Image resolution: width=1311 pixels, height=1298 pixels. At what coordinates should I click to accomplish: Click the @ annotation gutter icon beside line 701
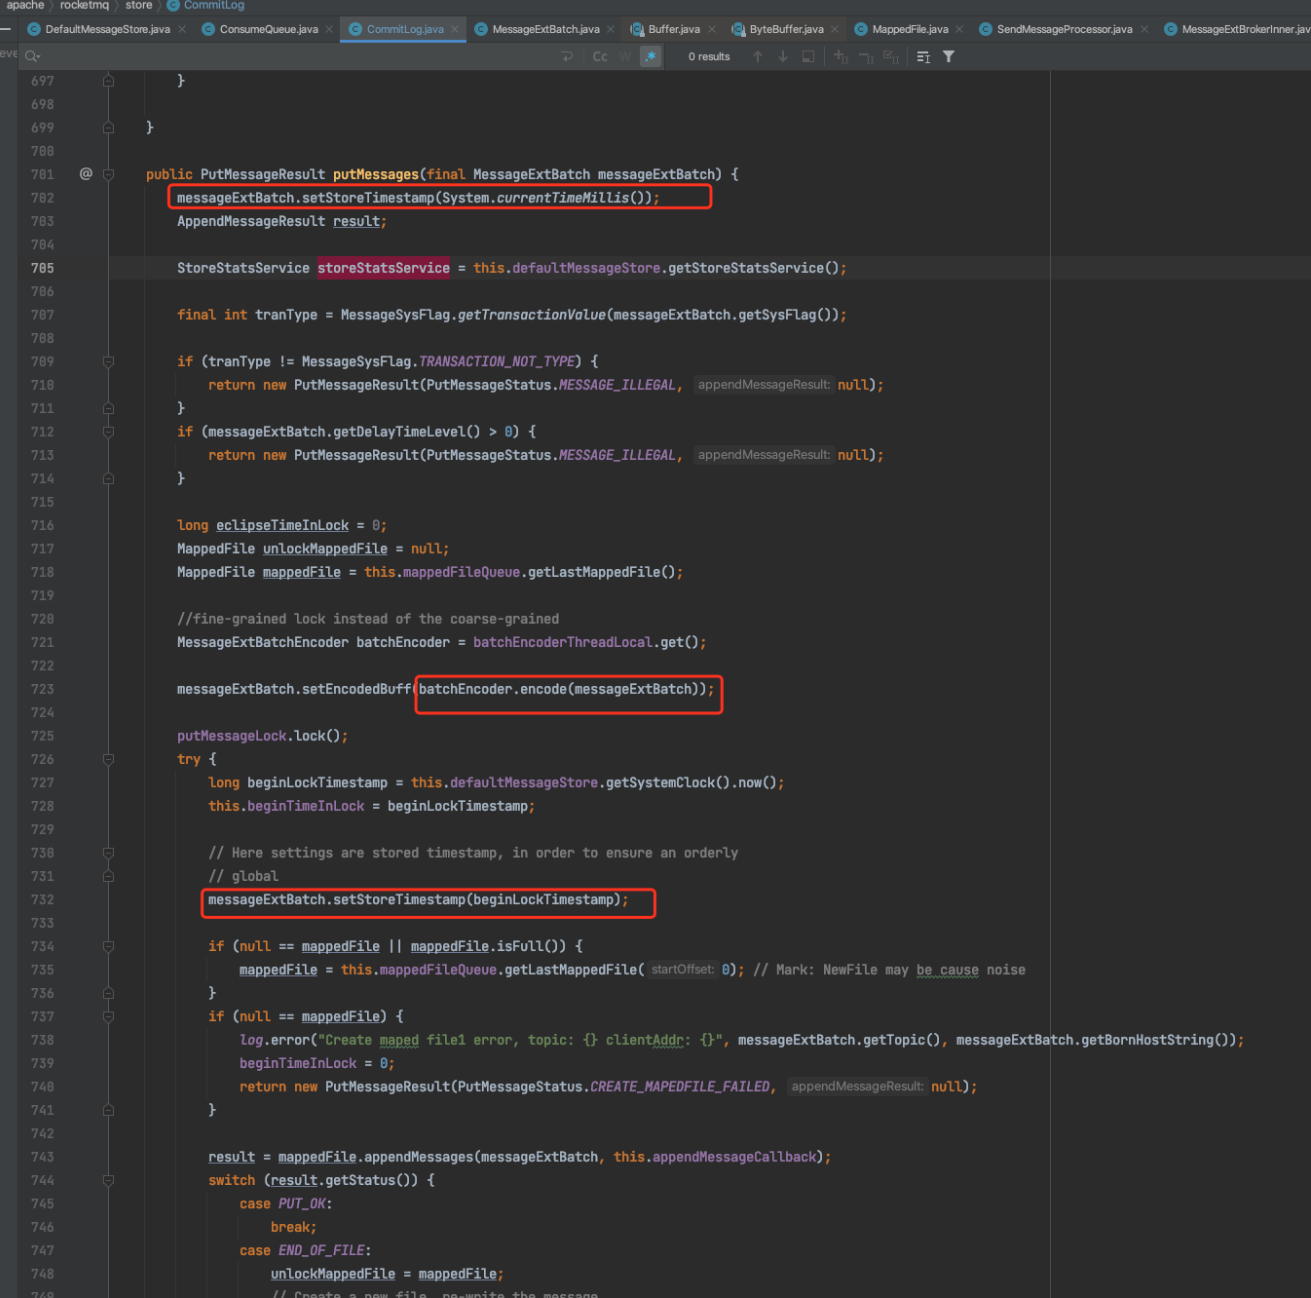coord(85,174)
